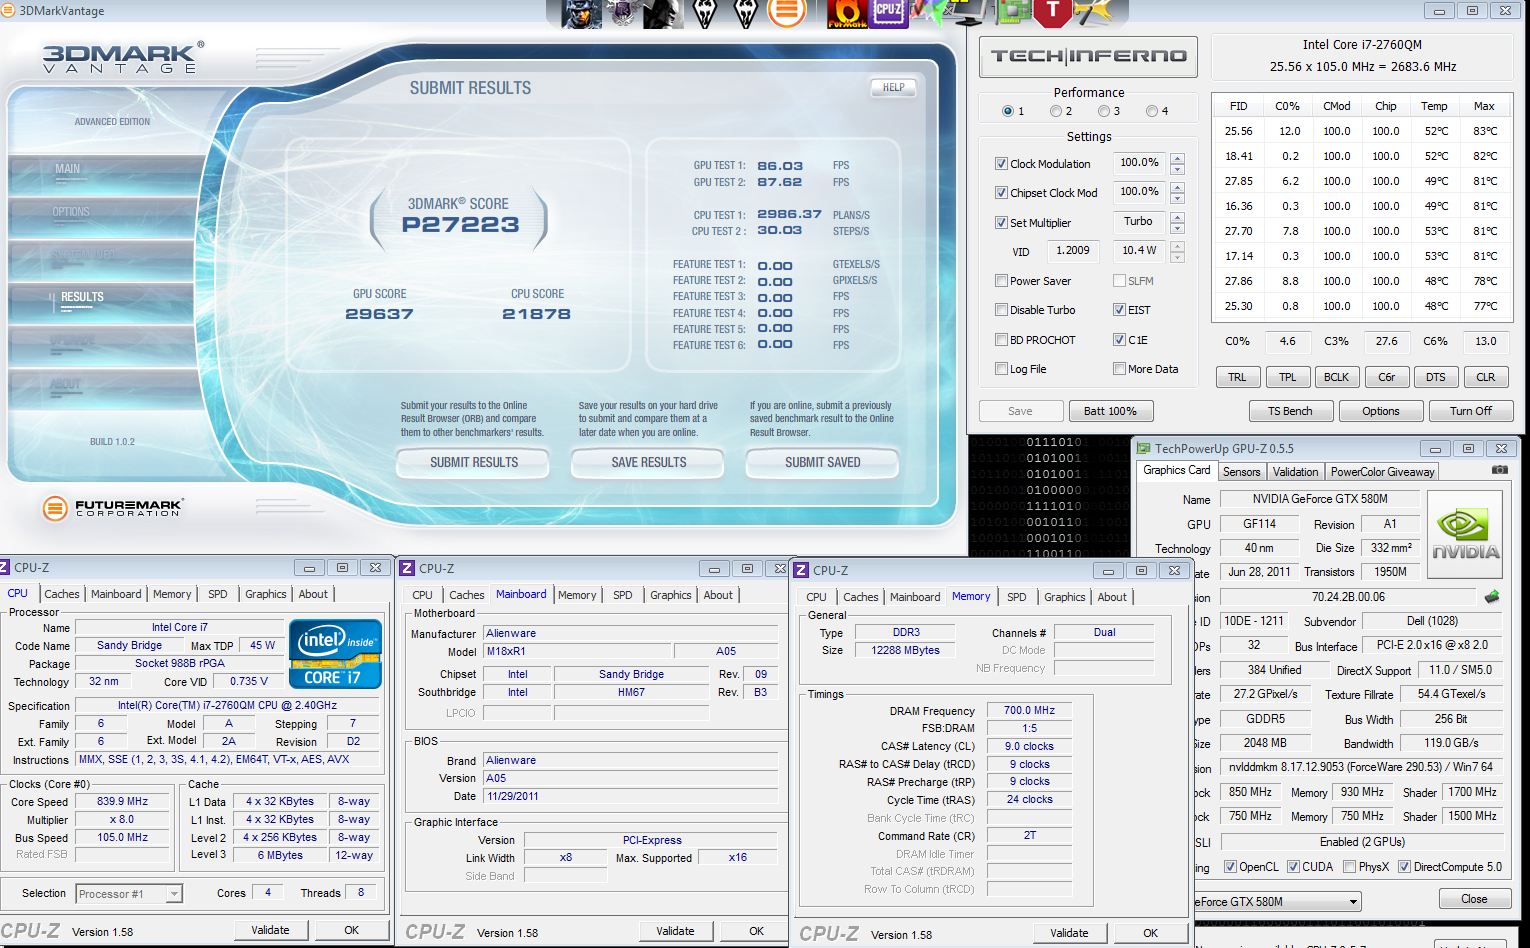This screenshot has height=948, width=1530.
Task: Select Performance profile 3 radio button
Action: pos(1104,111)
